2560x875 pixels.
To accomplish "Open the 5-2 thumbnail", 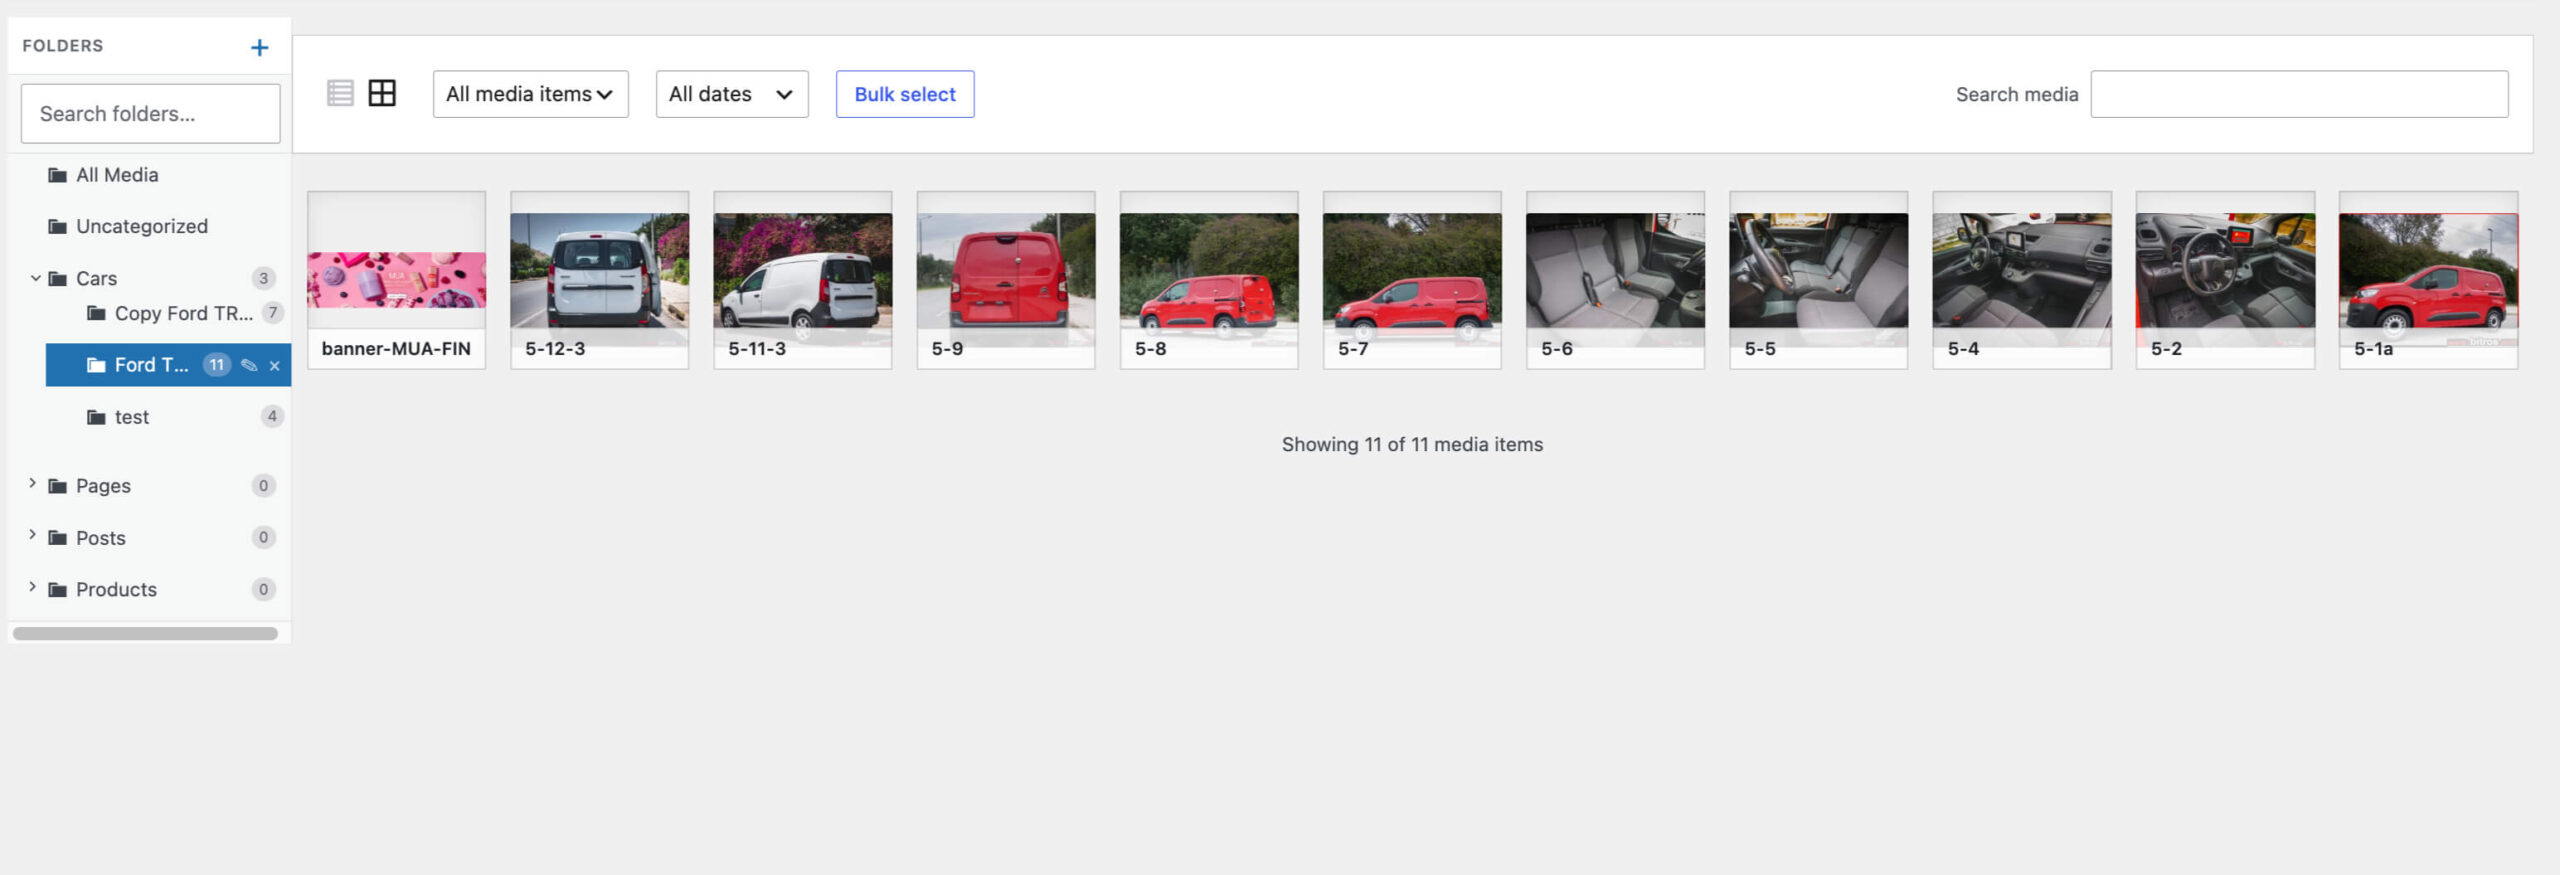I will (2225, 280).
